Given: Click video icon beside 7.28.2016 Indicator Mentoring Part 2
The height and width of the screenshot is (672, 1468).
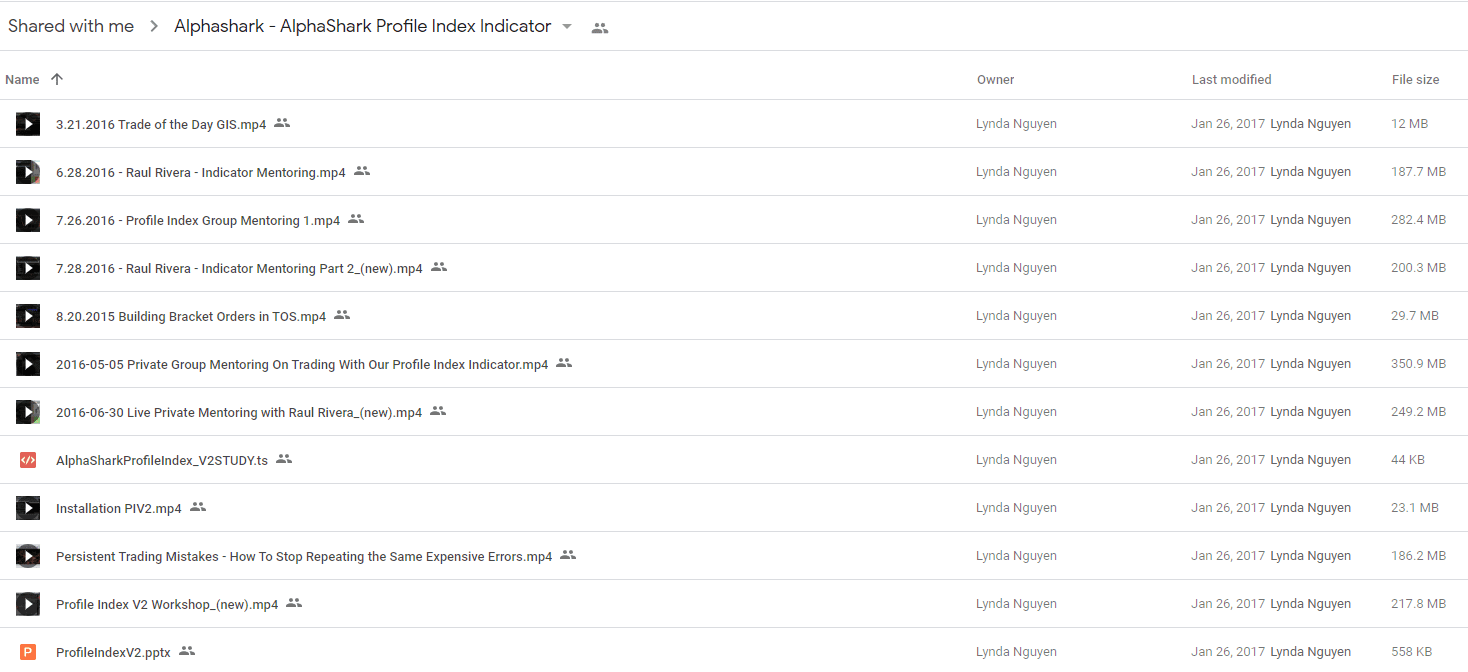Looking at the screenshot, I should [x=28, y=268].
